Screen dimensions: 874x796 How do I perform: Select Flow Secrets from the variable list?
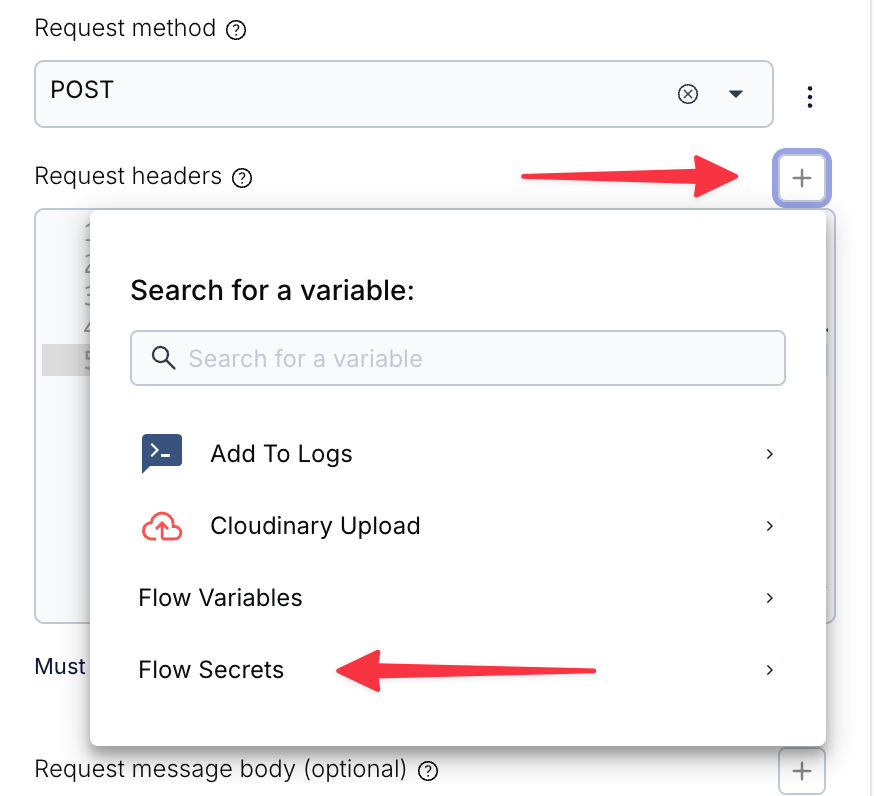pos(212,670)
